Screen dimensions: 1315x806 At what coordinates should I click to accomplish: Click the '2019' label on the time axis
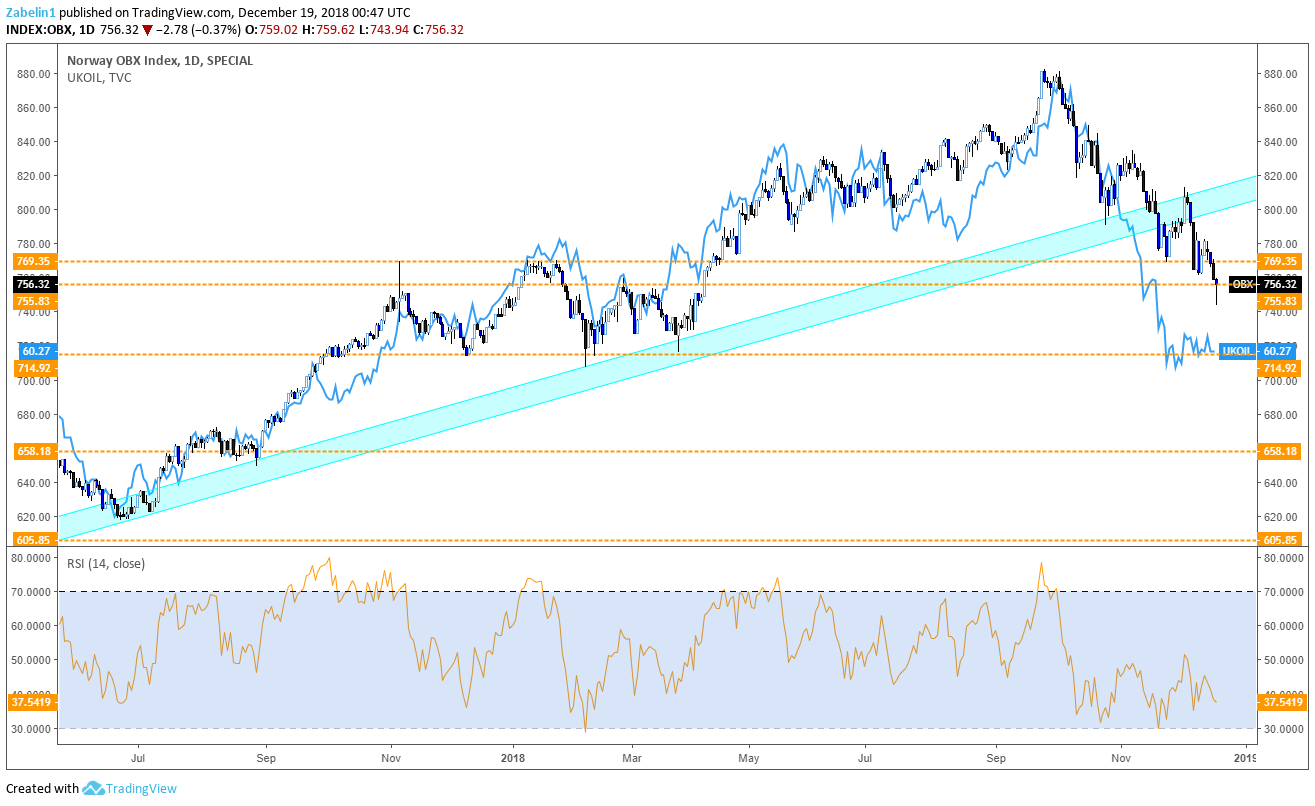coord(1244,758)
